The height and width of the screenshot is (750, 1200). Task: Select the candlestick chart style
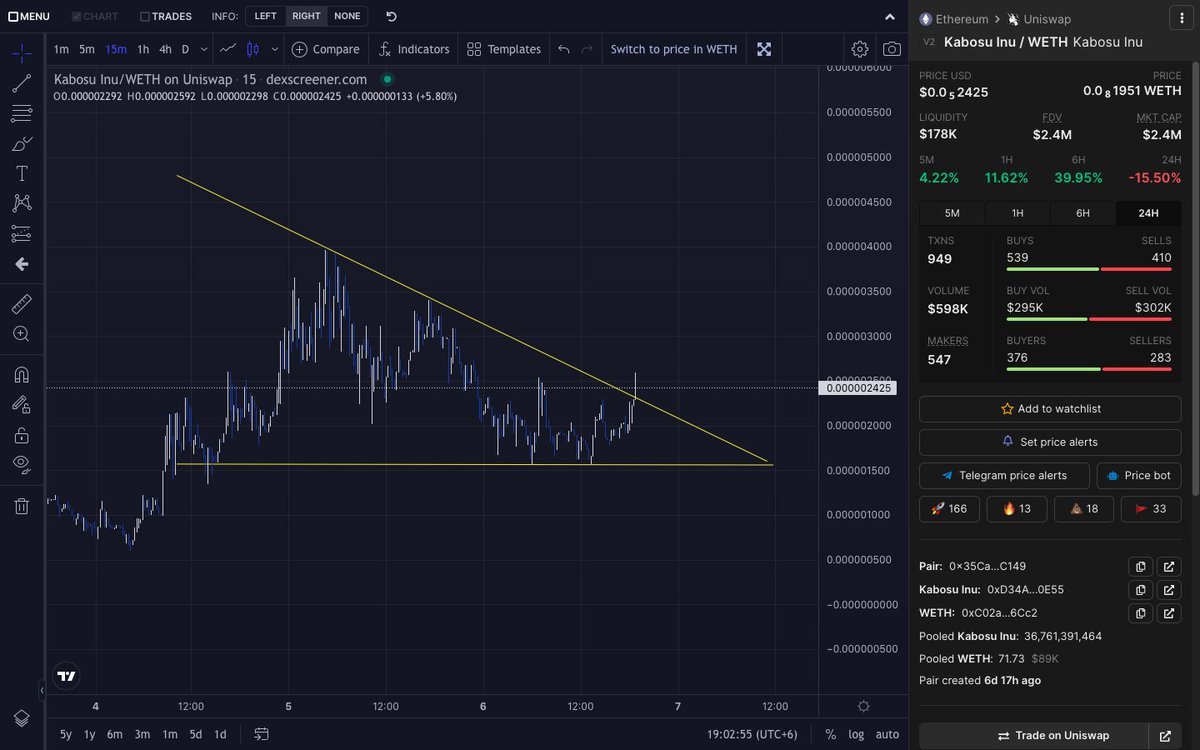(252, 49)
